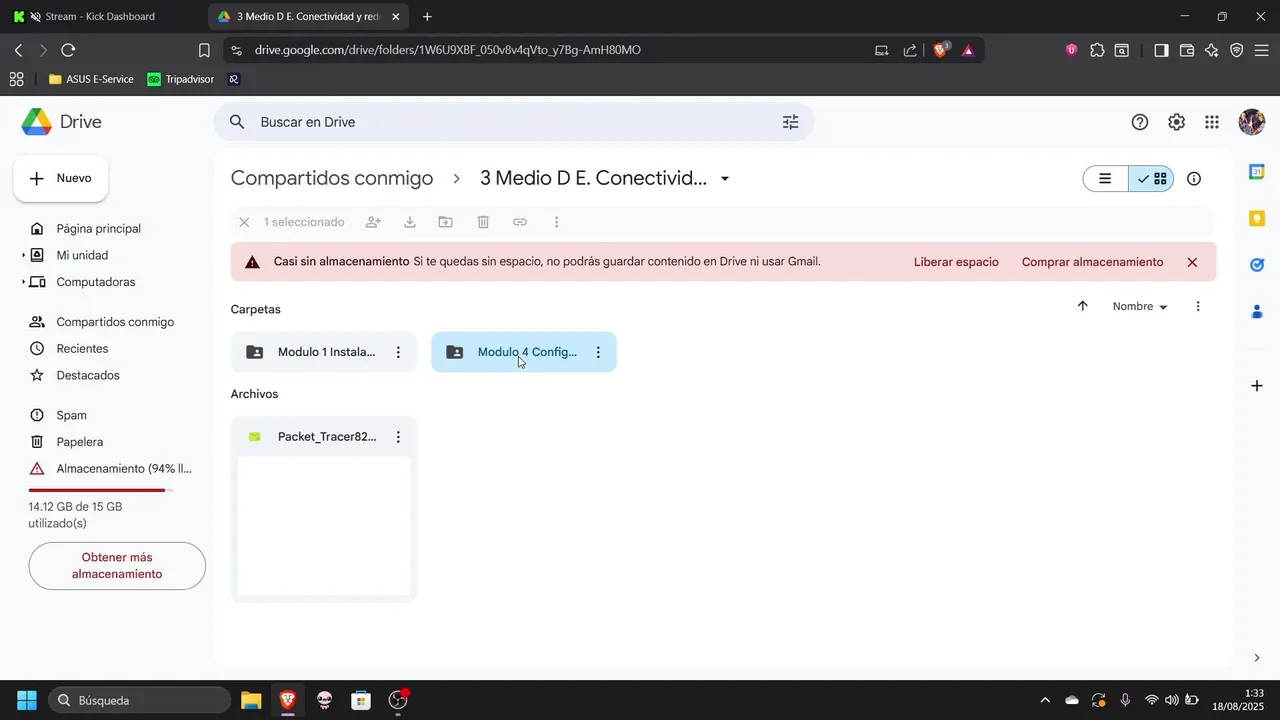The height and width of the screenshot is (720, 1280).
Task: Click the address bar URL
Action: point(448,50)
